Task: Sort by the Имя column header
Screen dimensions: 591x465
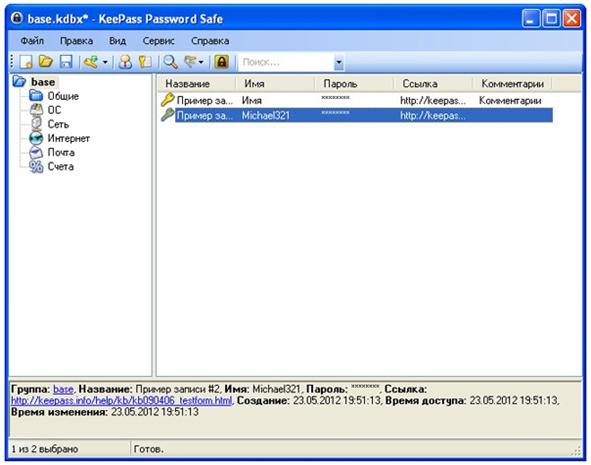Action: click(x=275, y=84)
